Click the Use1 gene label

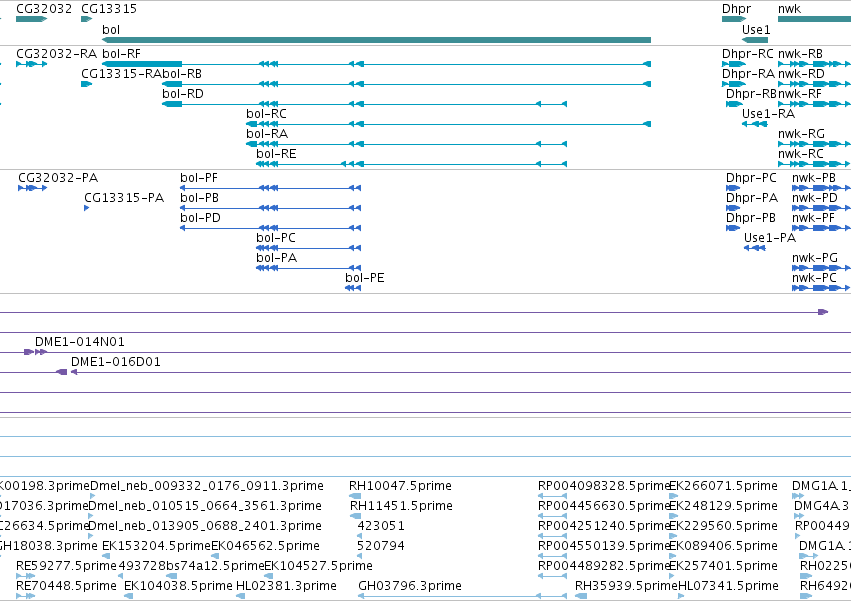tap(756, 30)
